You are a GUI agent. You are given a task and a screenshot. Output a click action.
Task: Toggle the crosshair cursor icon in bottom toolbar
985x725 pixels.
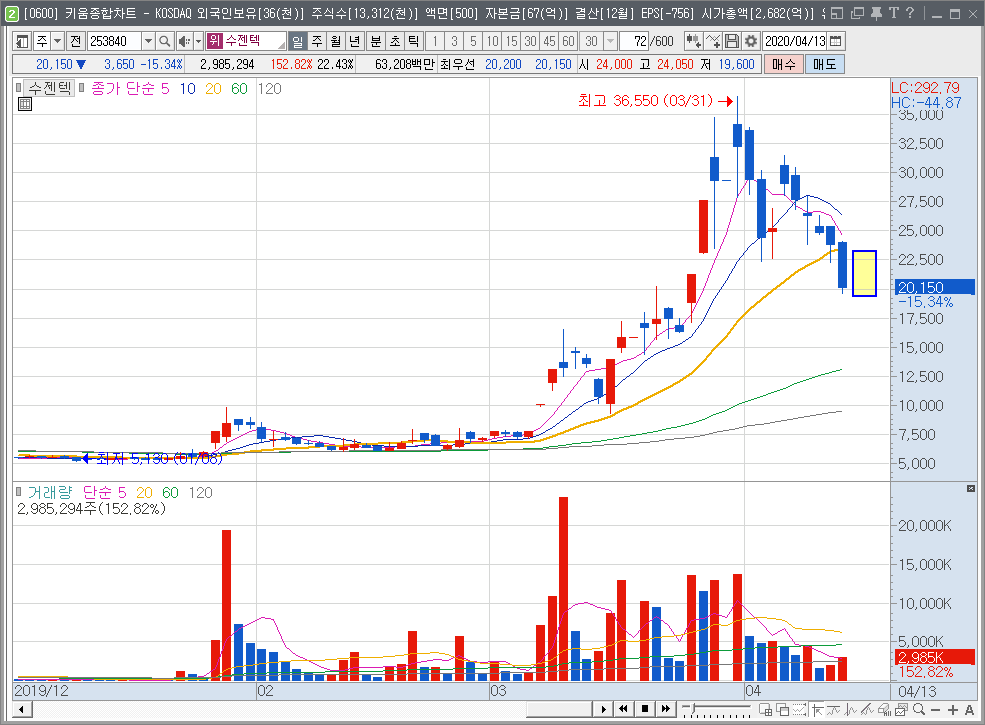tap(817, 710)
